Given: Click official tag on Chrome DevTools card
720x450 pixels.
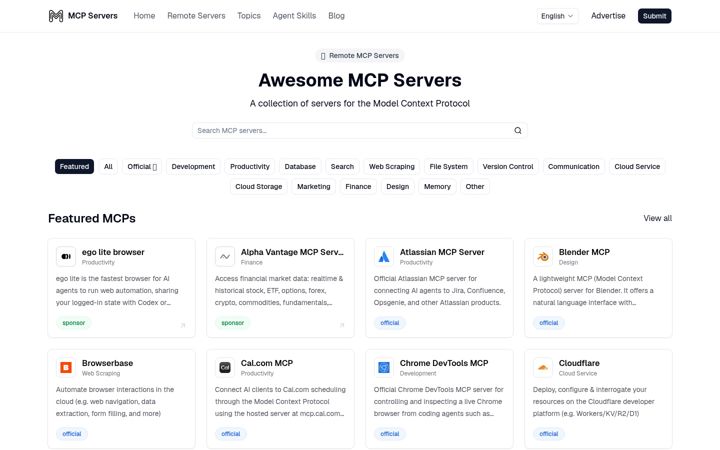Looking at the screenshot, I should click(389, 434).
